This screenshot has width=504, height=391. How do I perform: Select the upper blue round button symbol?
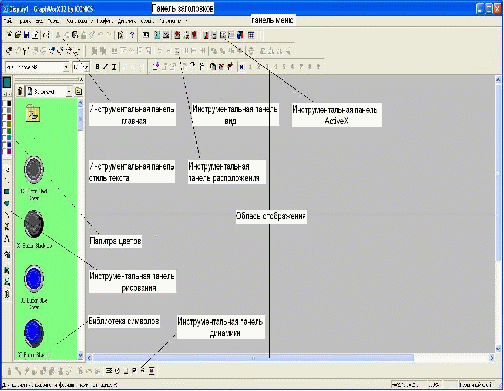click(34, 278)
